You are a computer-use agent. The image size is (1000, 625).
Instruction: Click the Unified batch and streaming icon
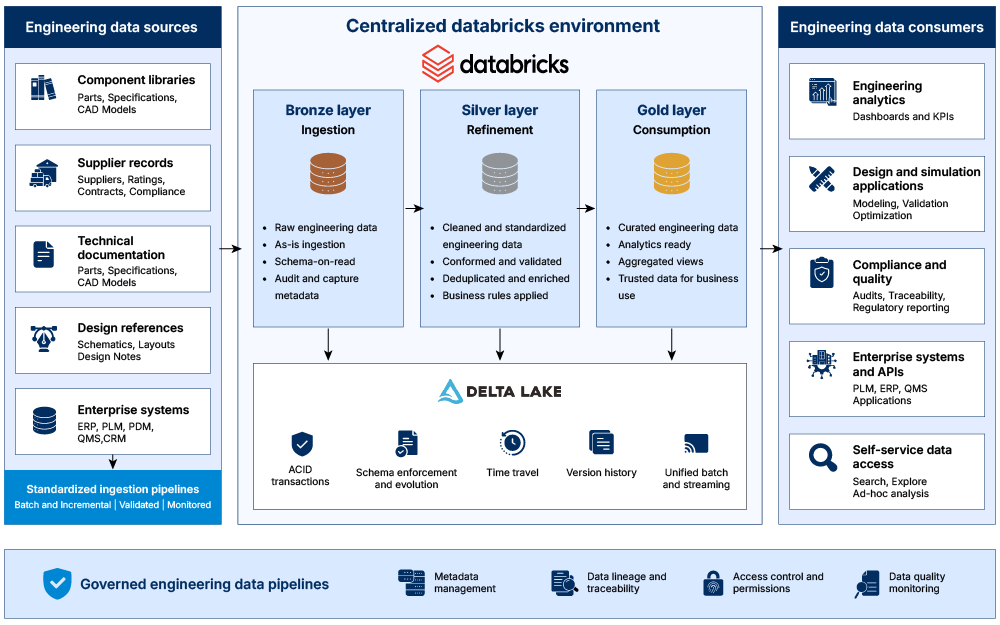696,443
